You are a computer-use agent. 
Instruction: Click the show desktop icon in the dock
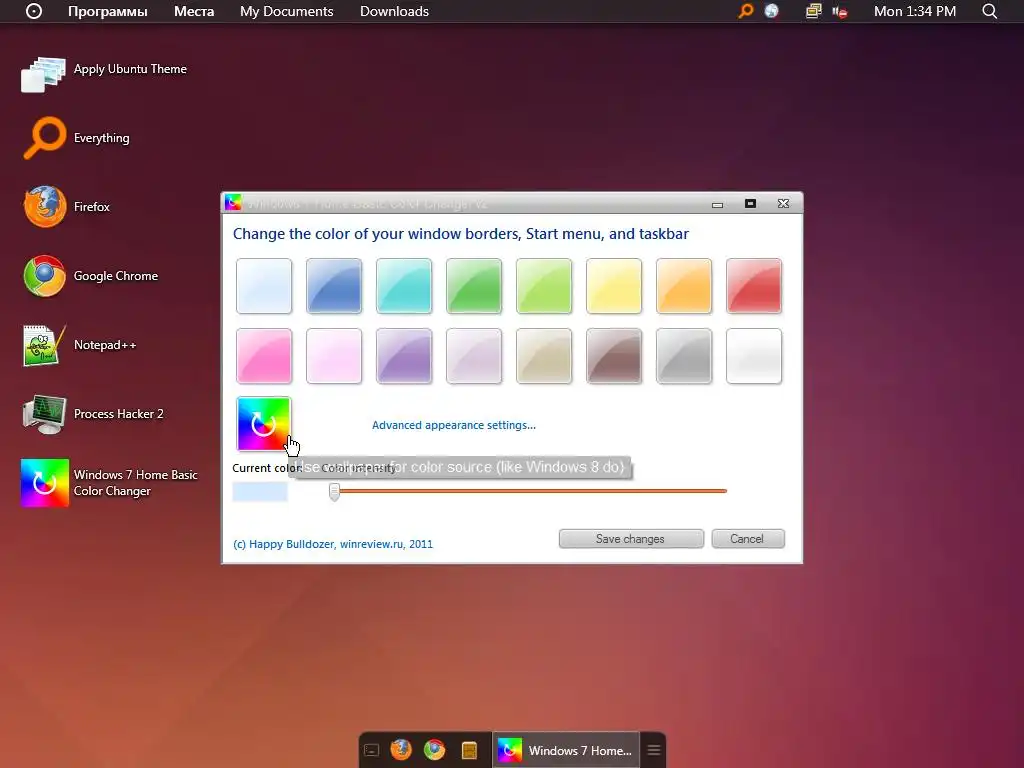coord(372,750)
